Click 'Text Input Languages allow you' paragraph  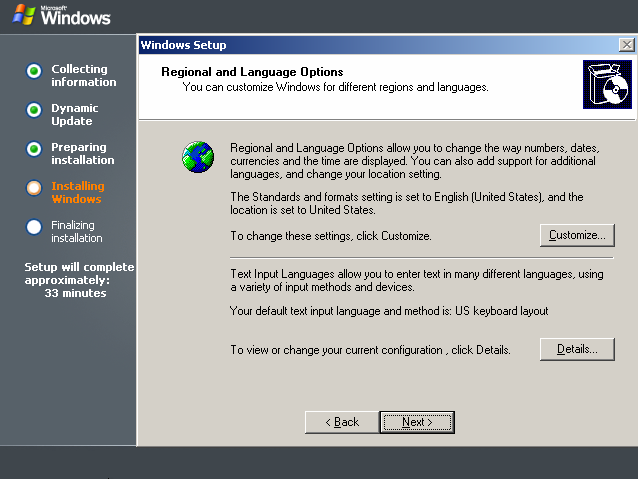click(x=417, y=280)
